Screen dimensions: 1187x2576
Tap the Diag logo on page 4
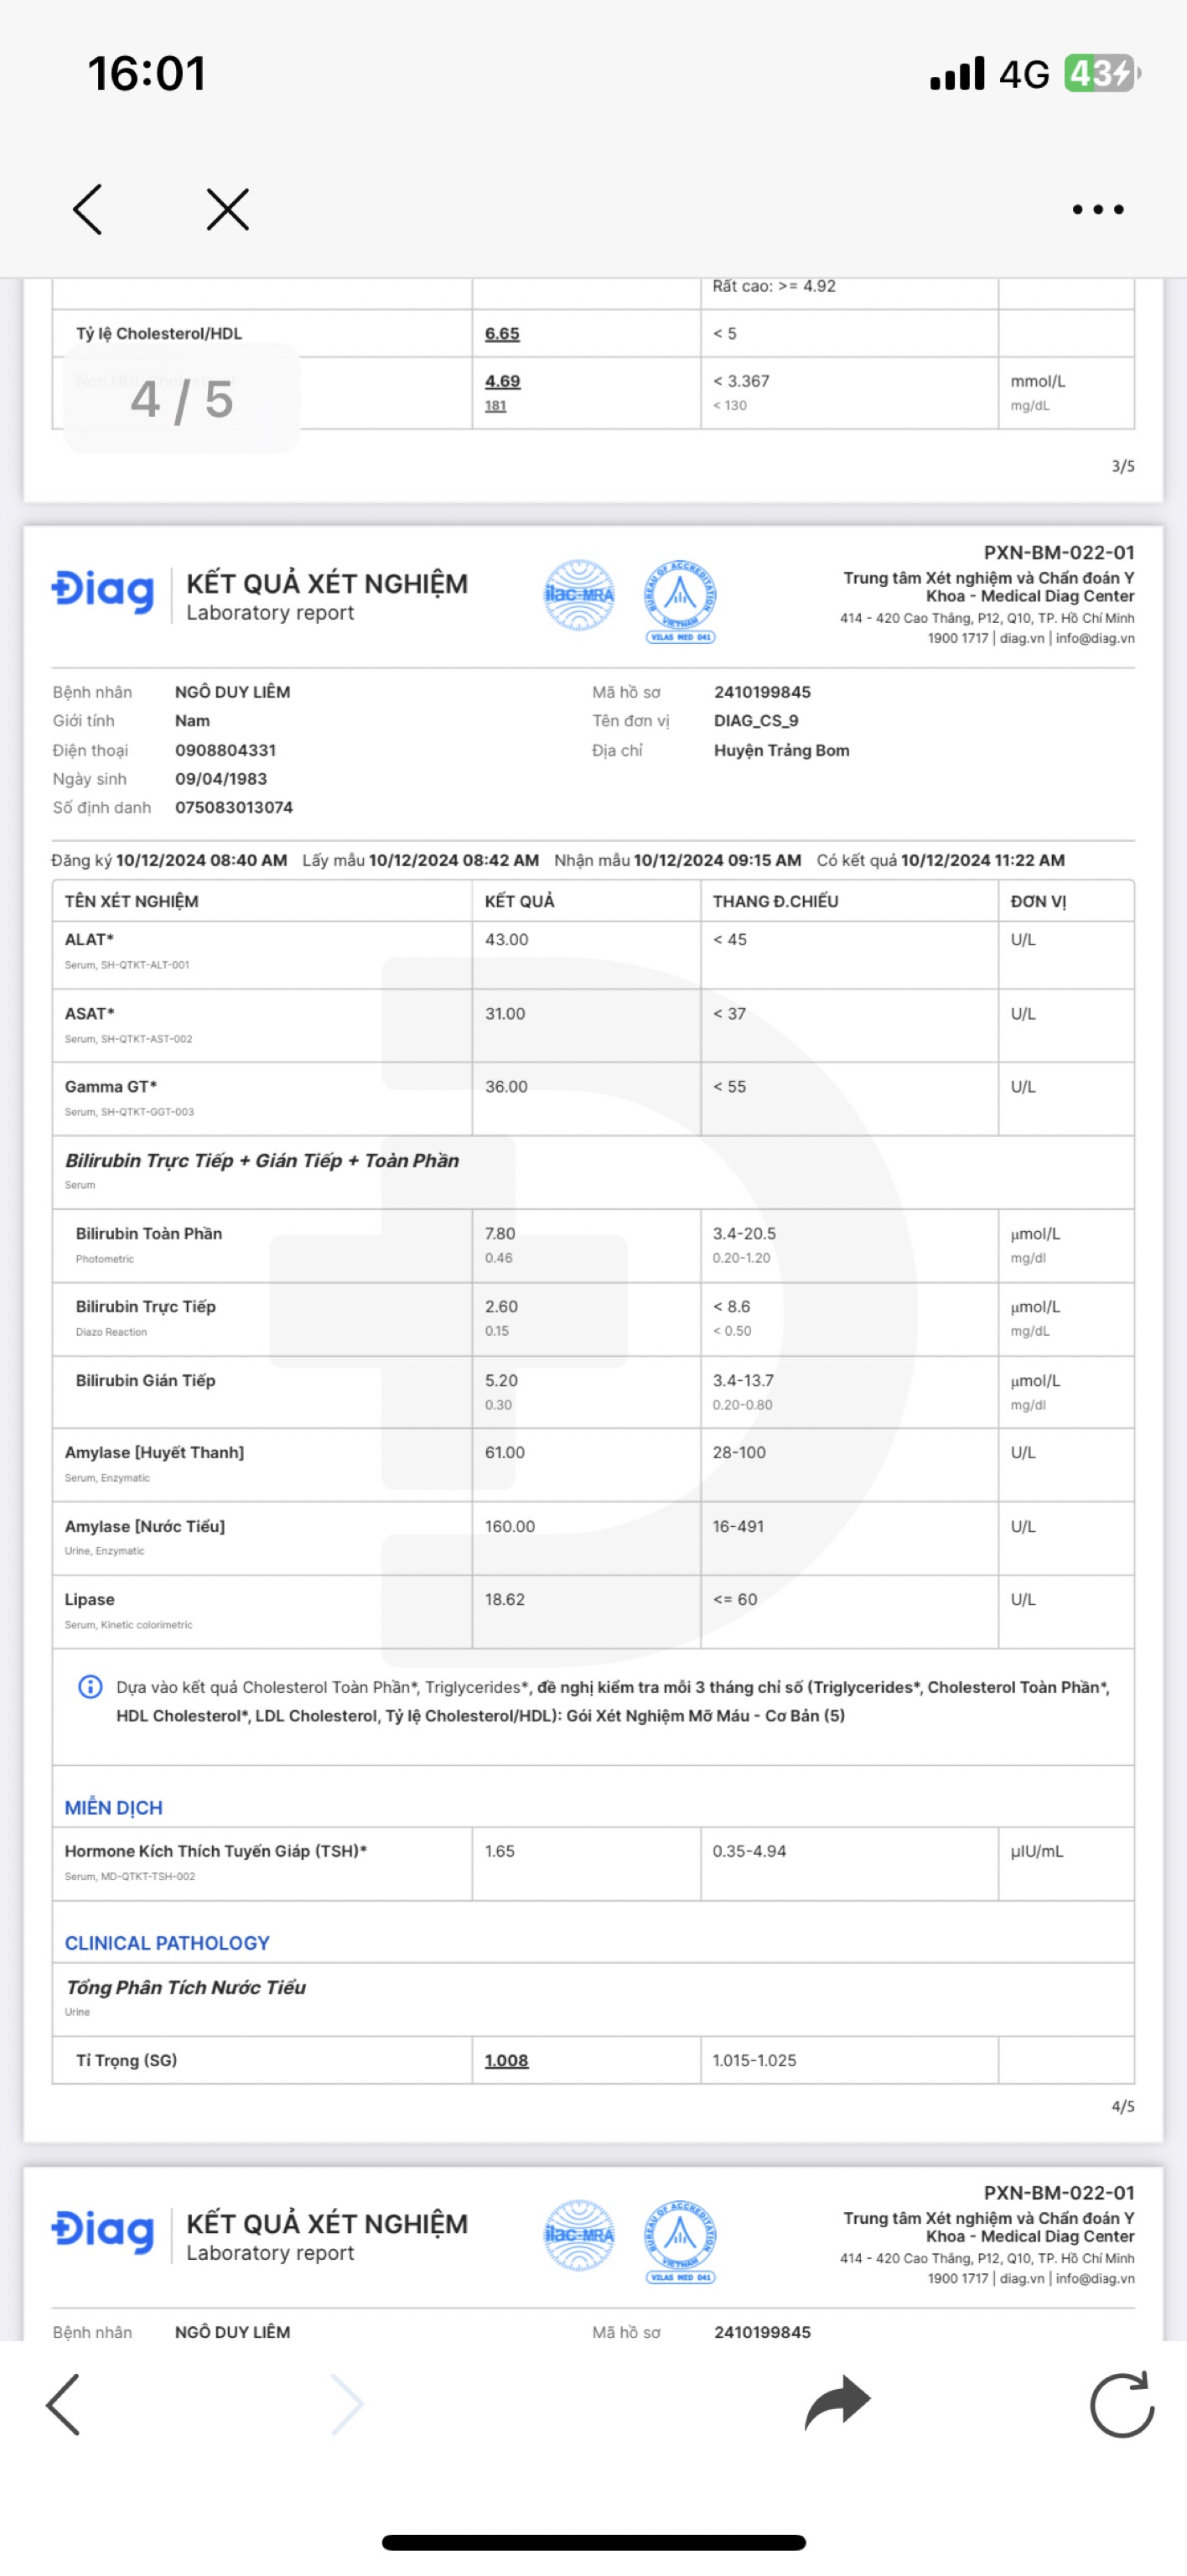coord(103,591)
